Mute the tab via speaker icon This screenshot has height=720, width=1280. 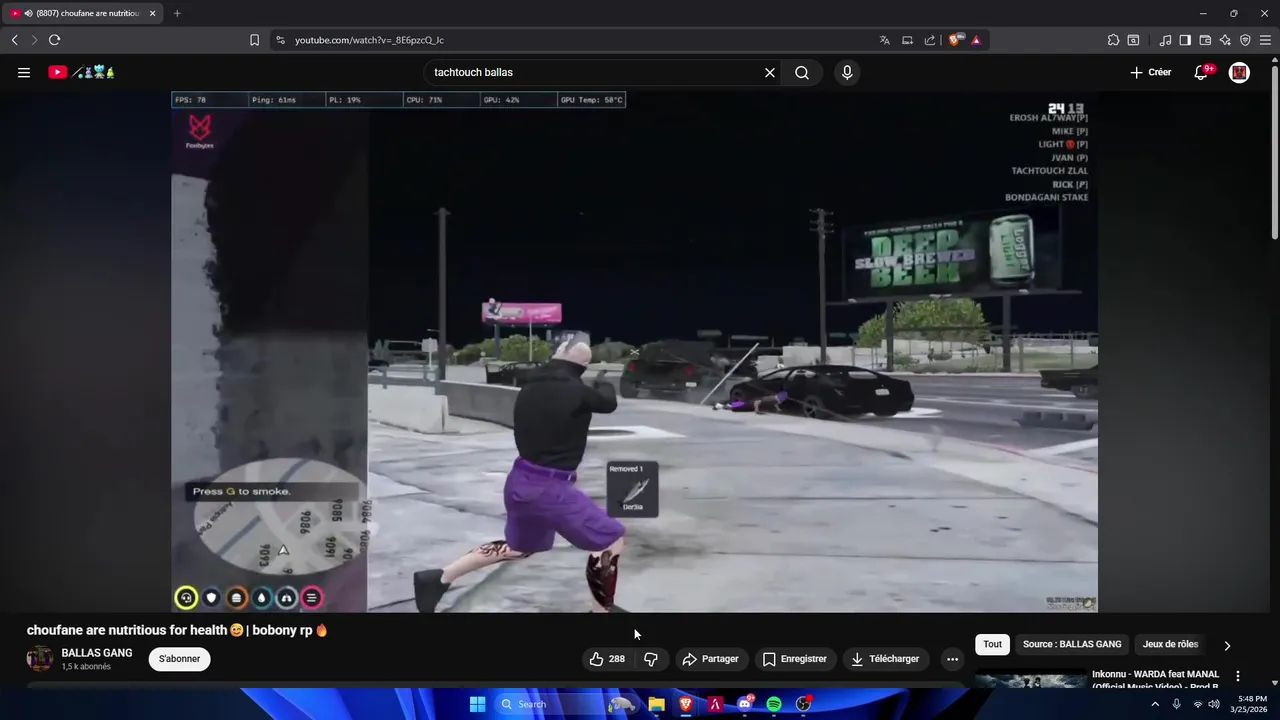click(x=27, y=13)
